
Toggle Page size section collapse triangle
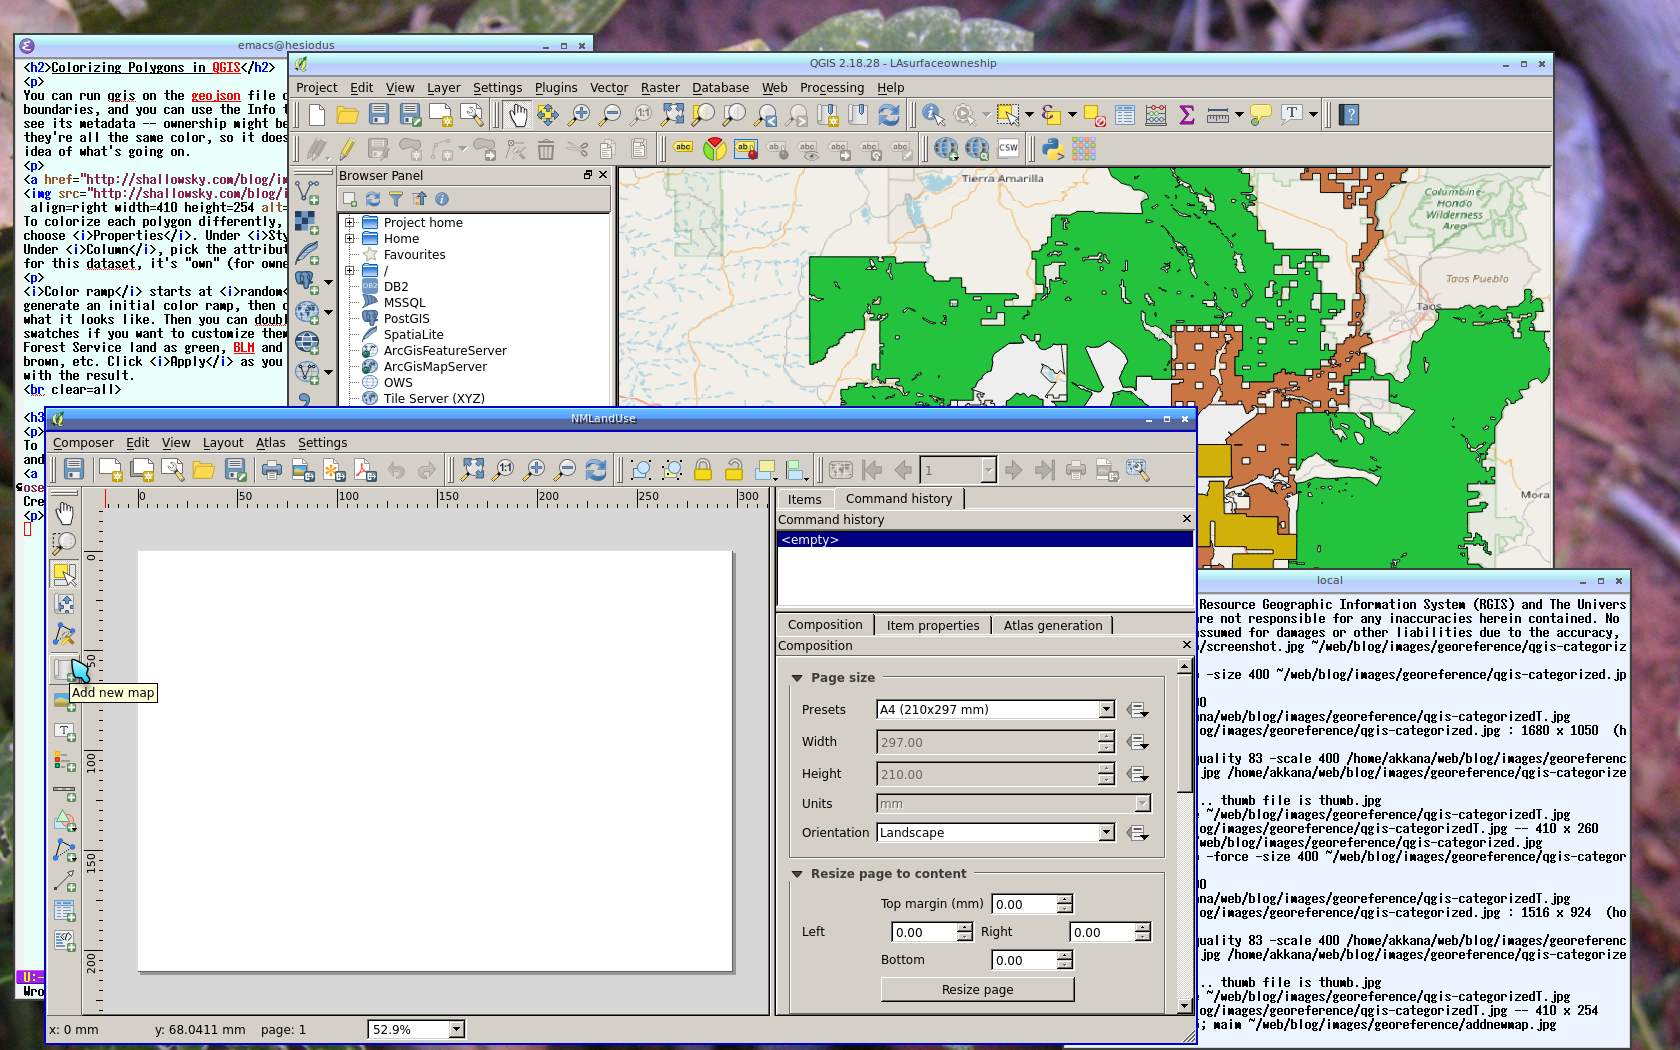(x=797, y=678)
